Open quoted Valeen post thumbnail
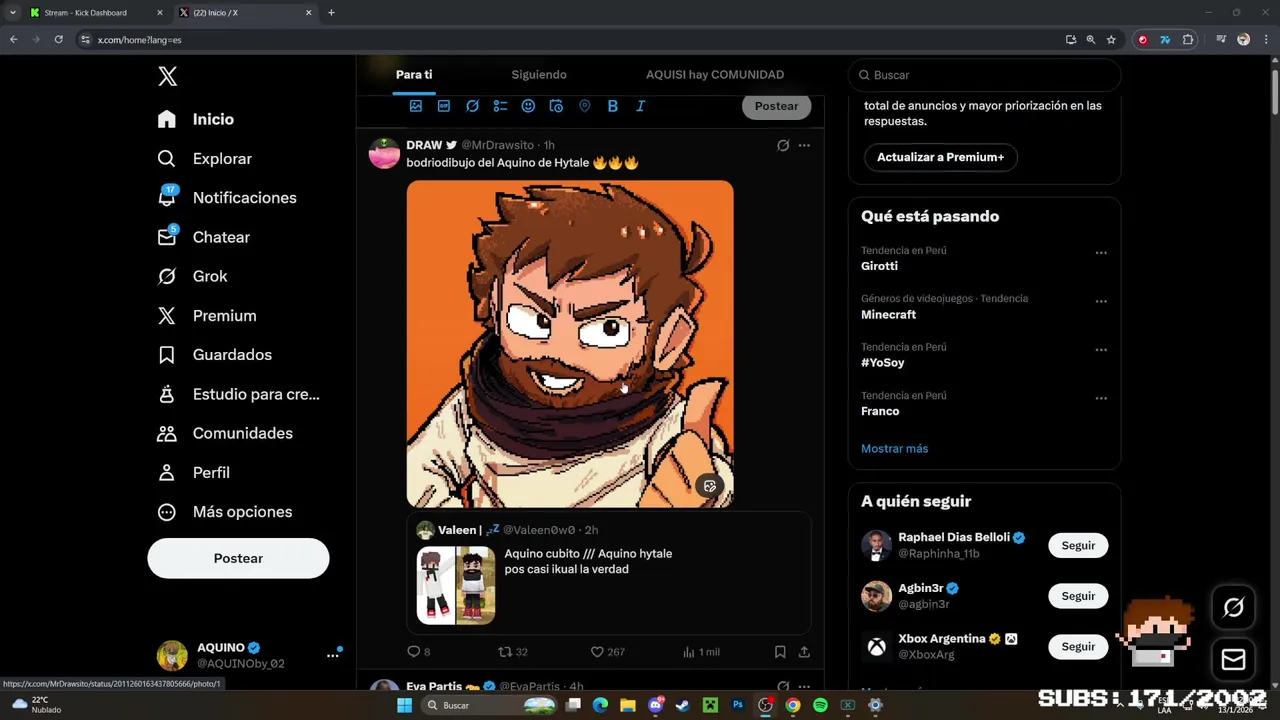Screen dimensions: 1280x720 [x=456, y=585]
